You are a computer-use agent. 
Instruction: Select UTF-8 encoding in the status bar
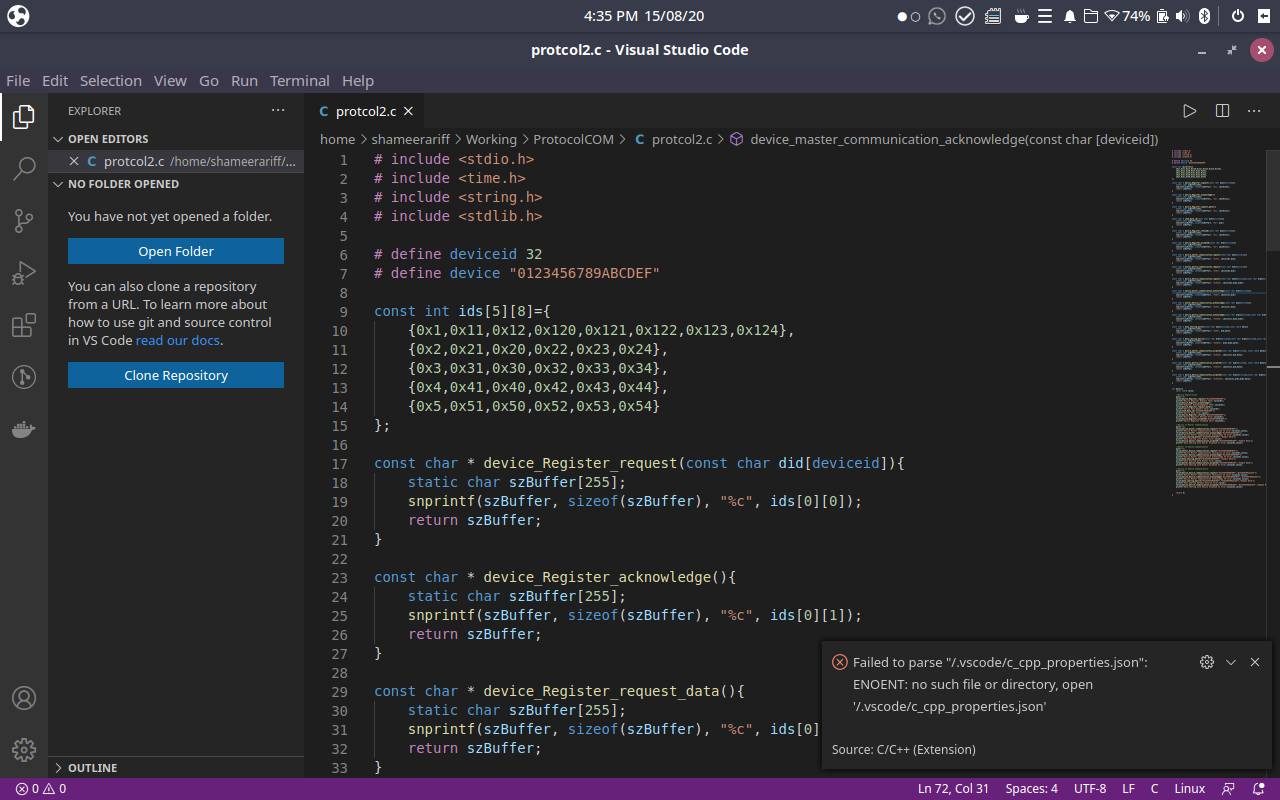1090,788
